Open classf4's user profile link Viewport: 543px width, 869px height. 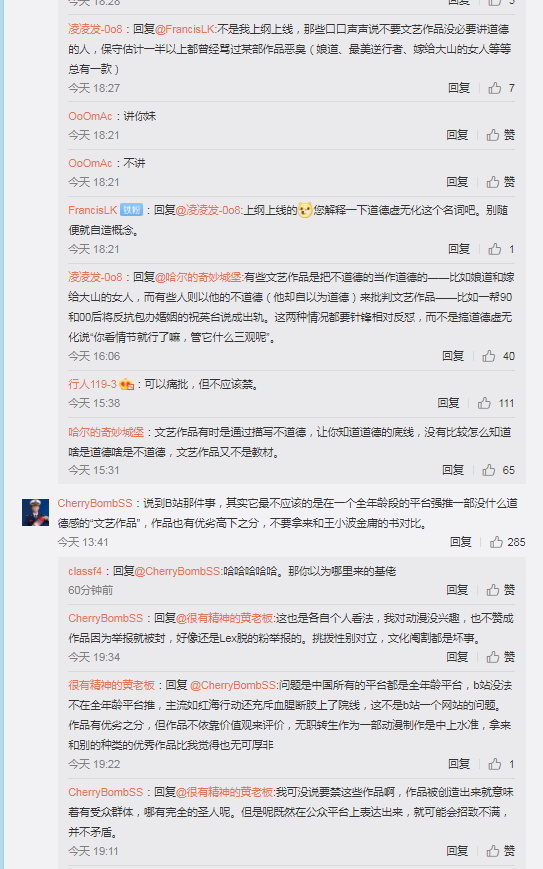click(x=85, y=571)
